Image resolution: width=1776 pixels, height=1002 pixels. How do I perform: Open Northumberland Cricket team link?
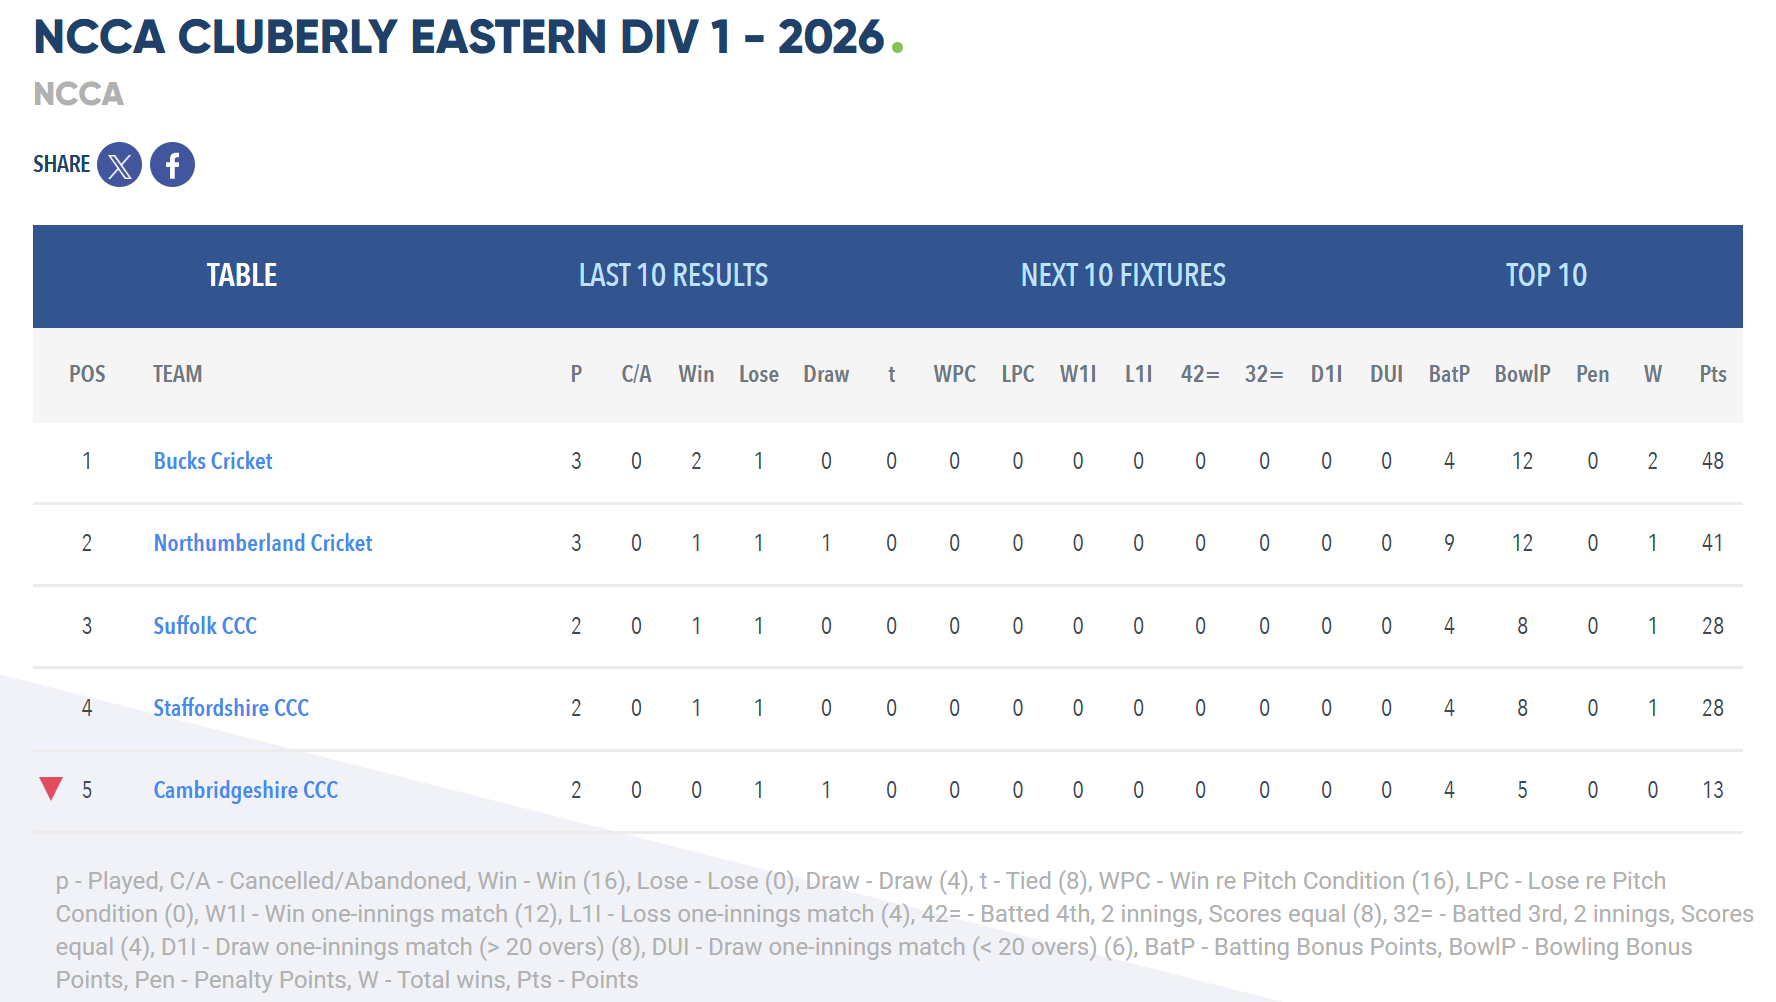point(263,543)
